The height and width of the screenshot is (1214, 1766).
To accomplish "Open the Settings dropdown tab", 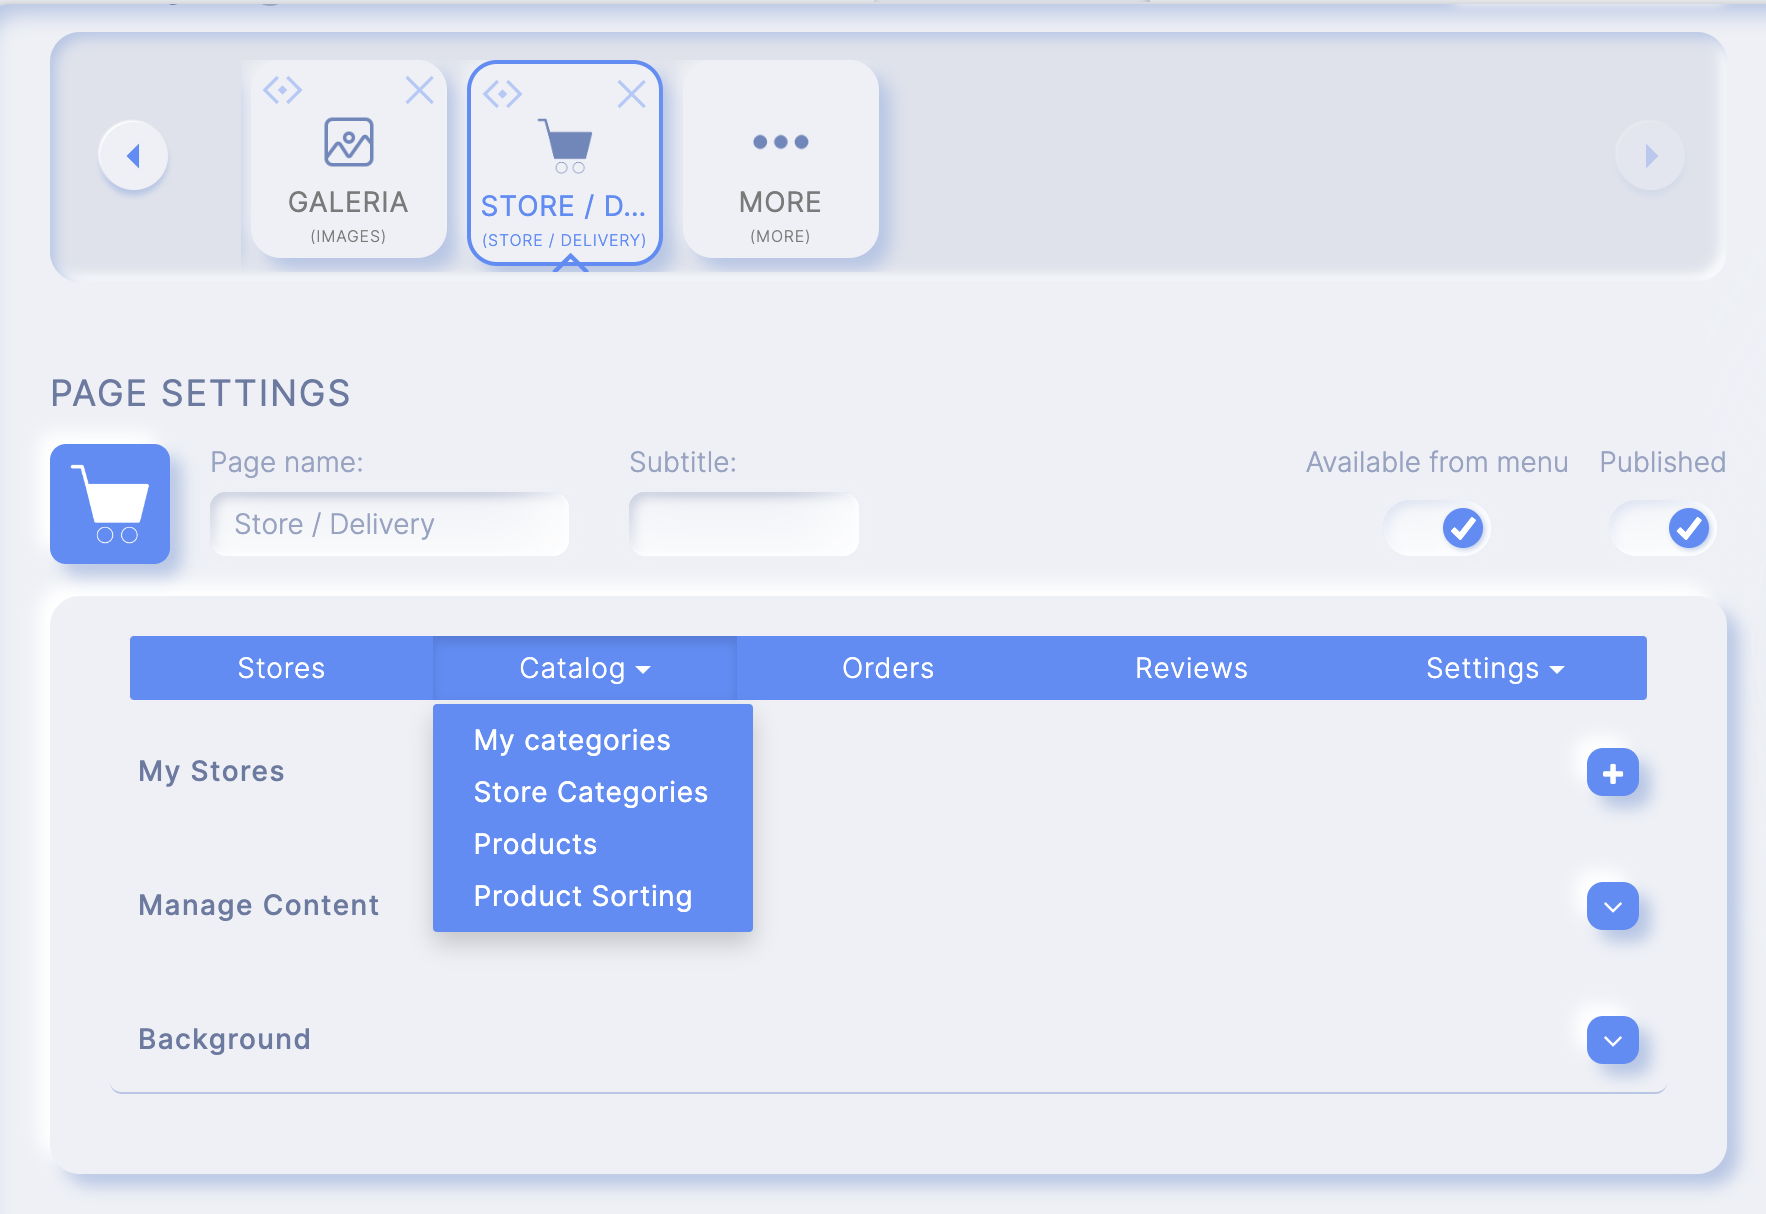I will tap(1495, 668).
